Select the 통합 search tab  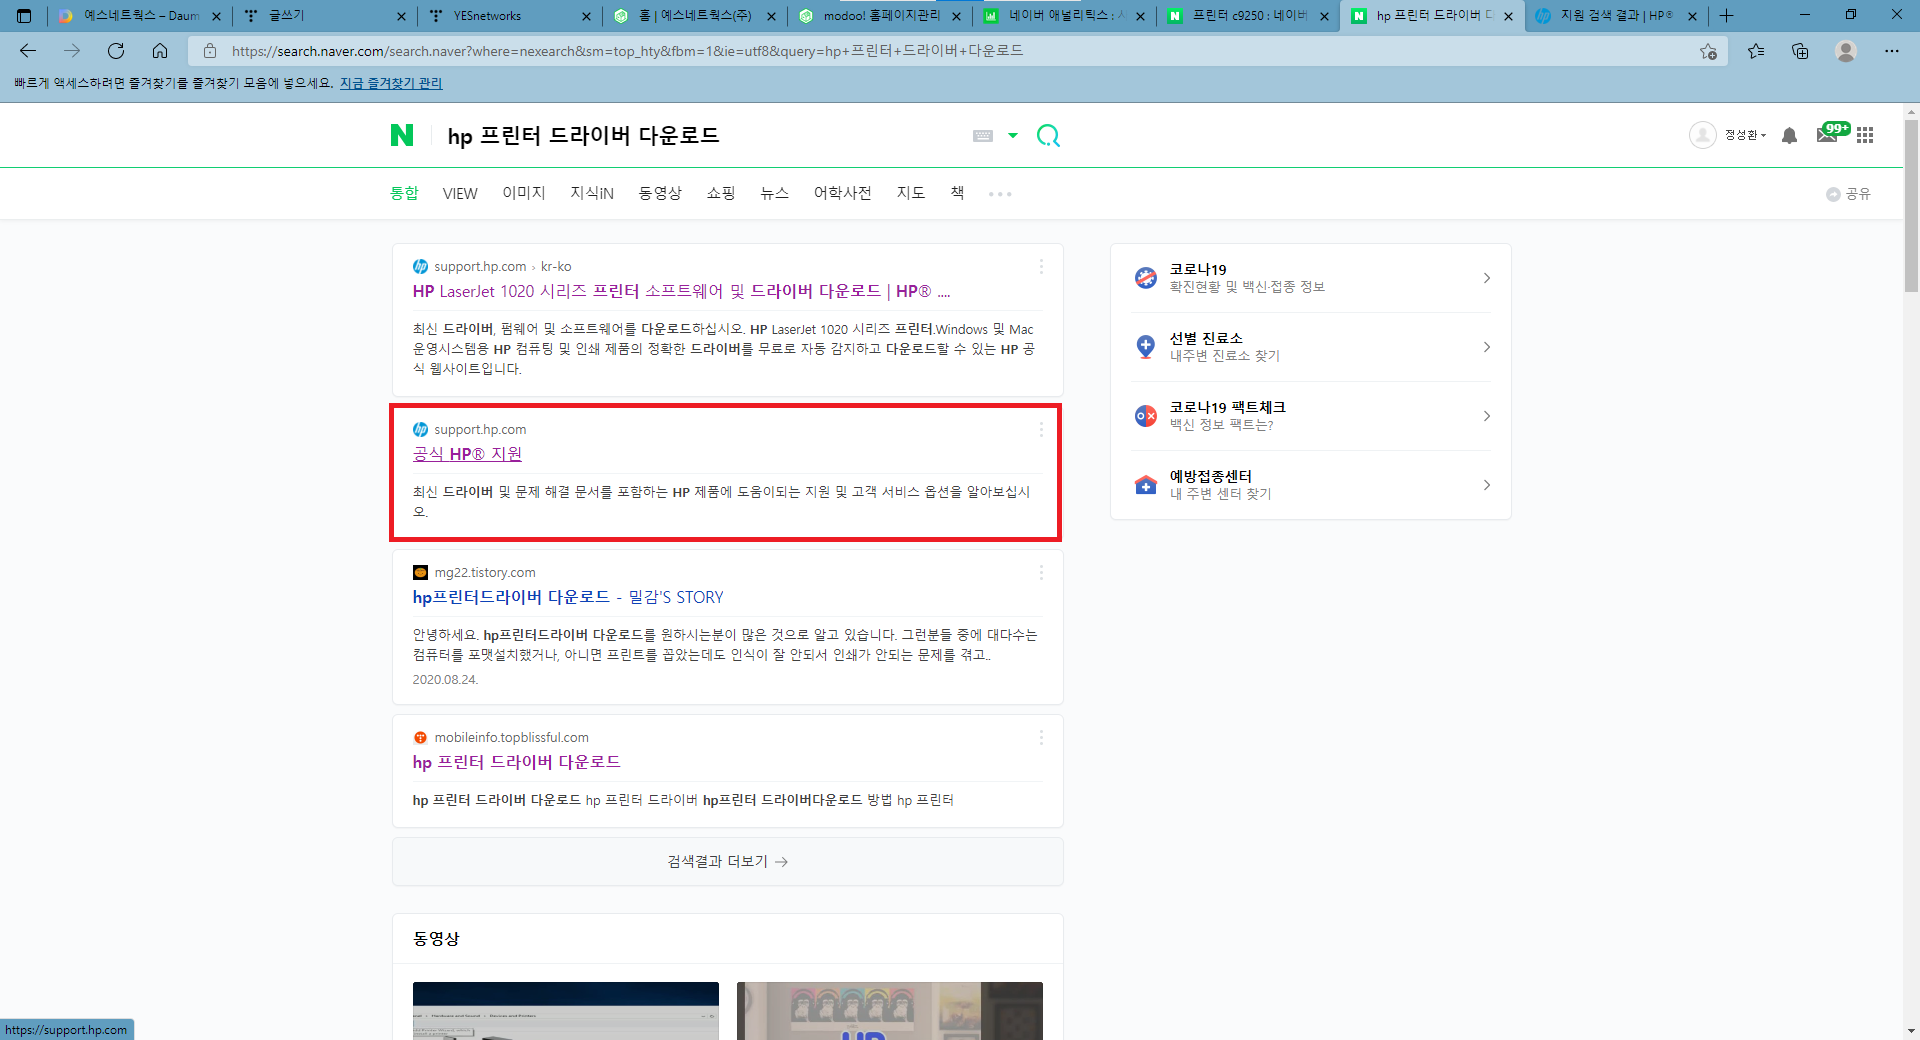404,193
